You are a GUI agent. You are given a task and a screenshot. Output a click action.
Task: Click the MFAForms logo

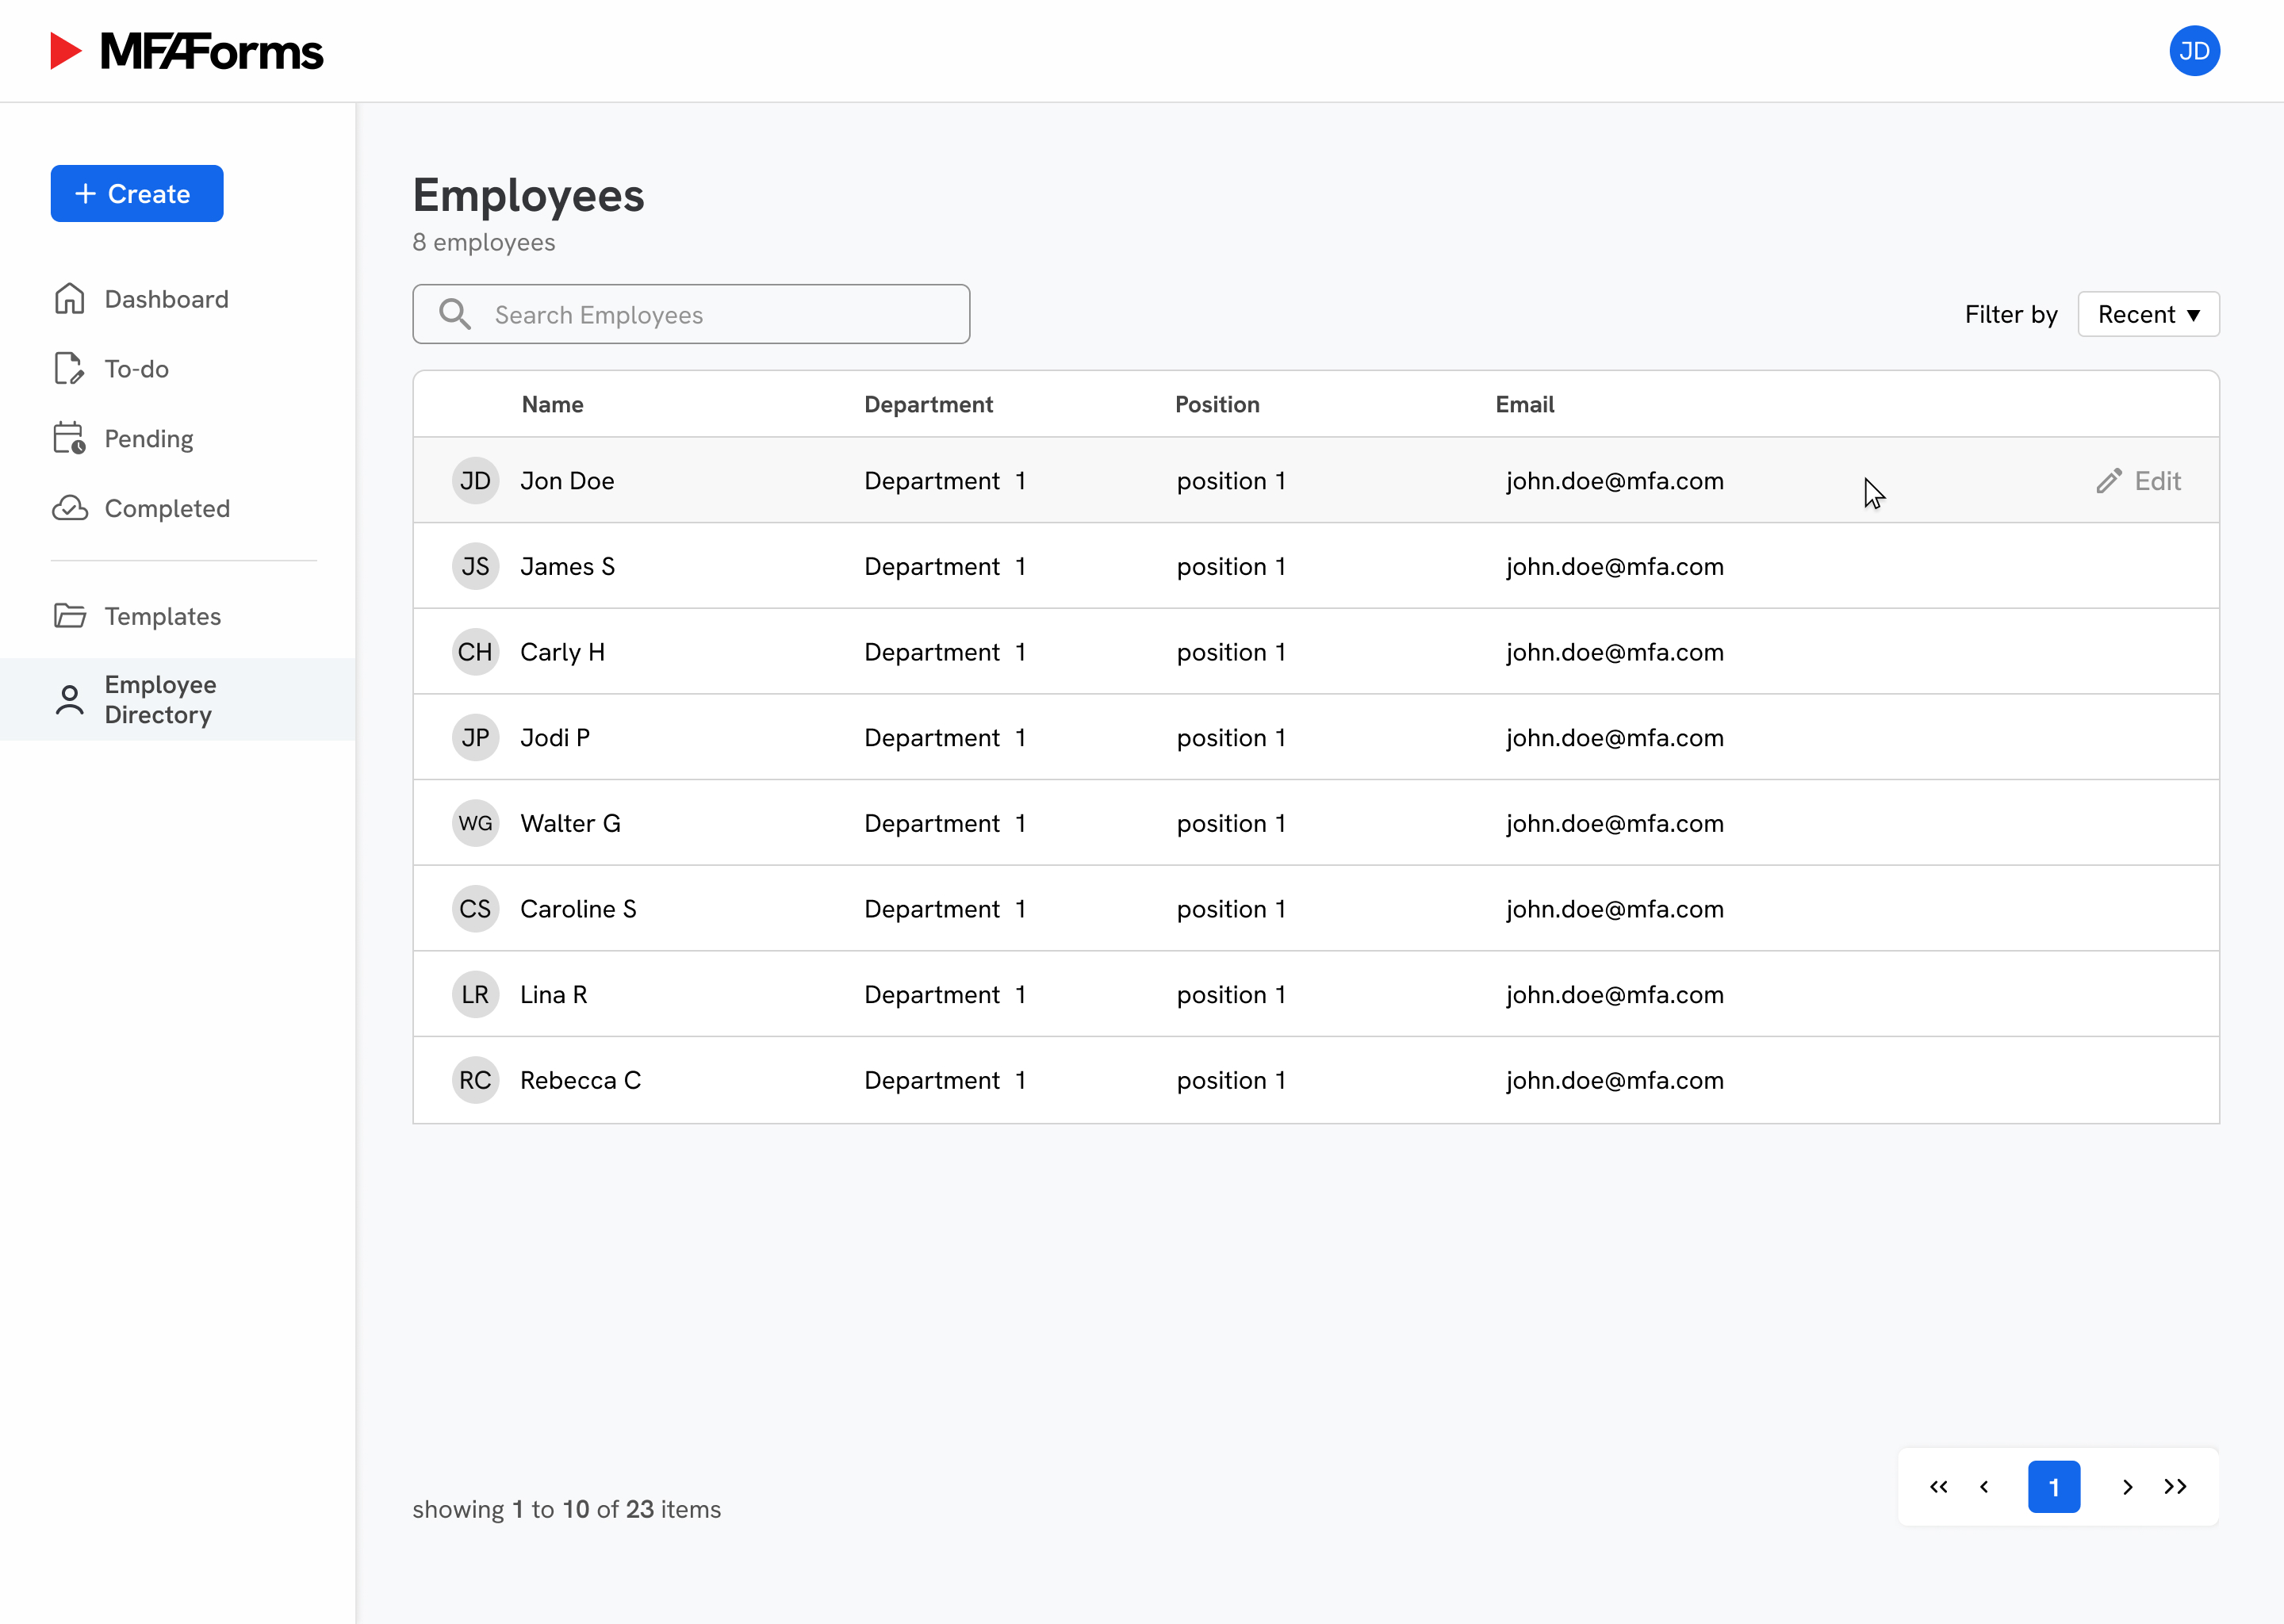187,51
